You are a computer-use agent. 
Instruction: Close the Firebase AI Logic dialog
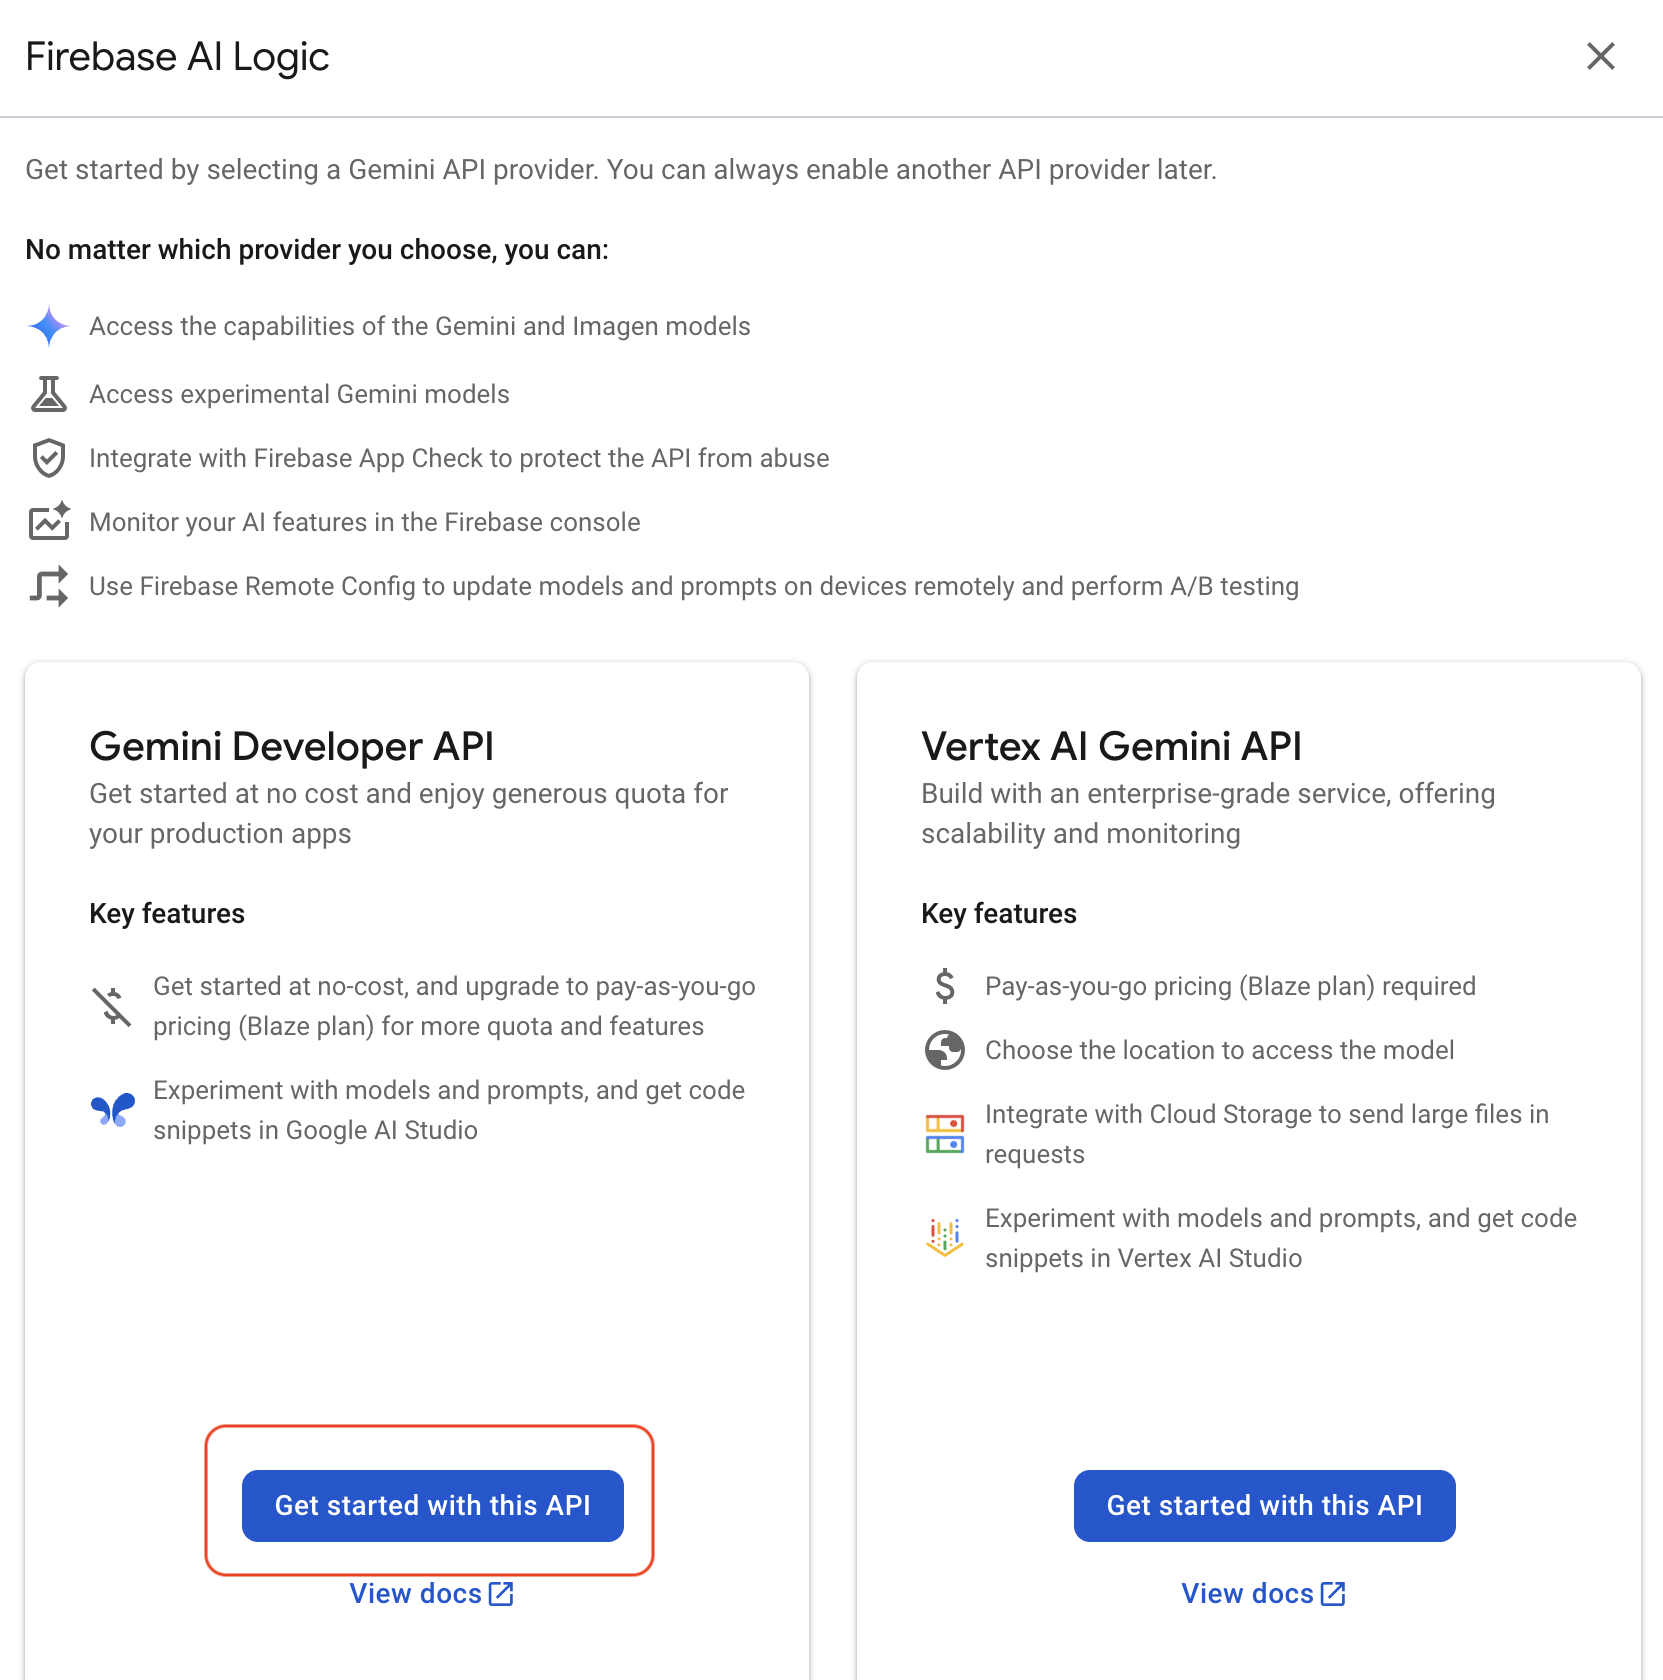[1600, 56]
